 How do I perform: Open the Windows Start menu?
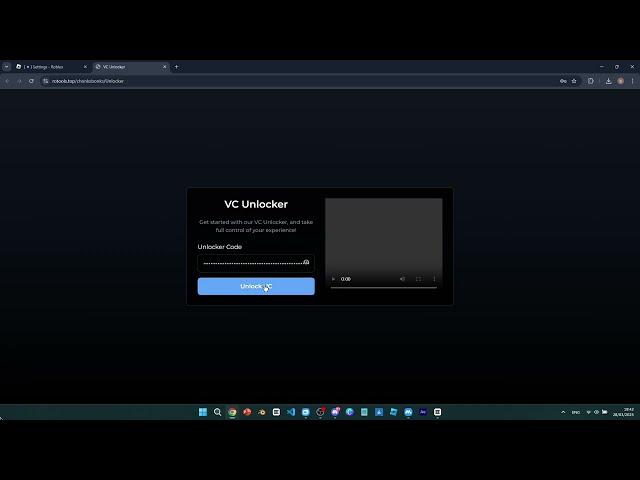[203, 412]
